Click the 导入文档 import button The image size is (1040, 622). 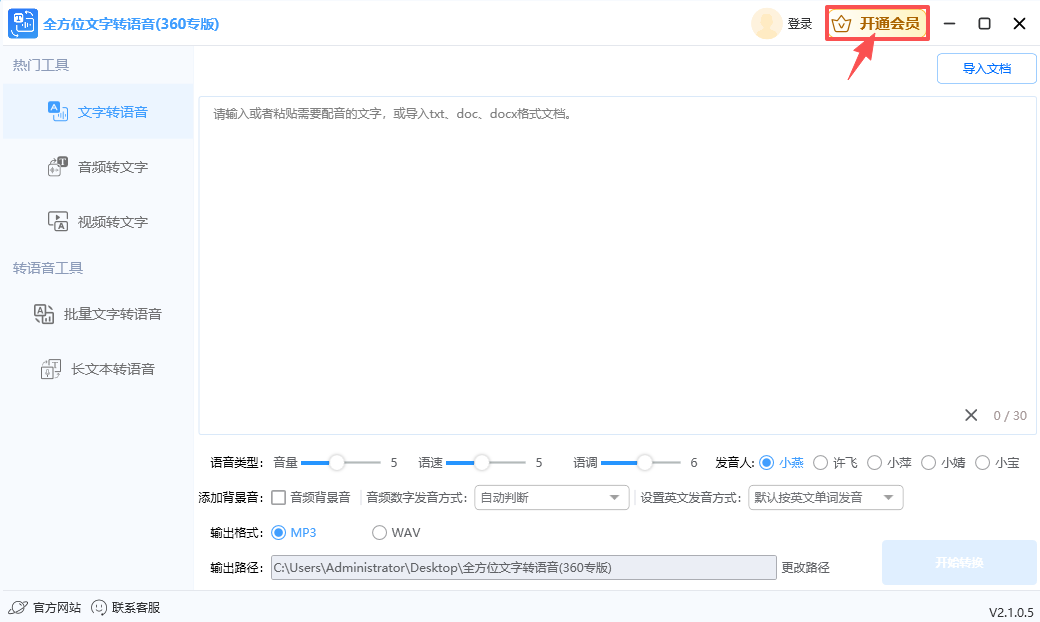[x=986, y=69]
